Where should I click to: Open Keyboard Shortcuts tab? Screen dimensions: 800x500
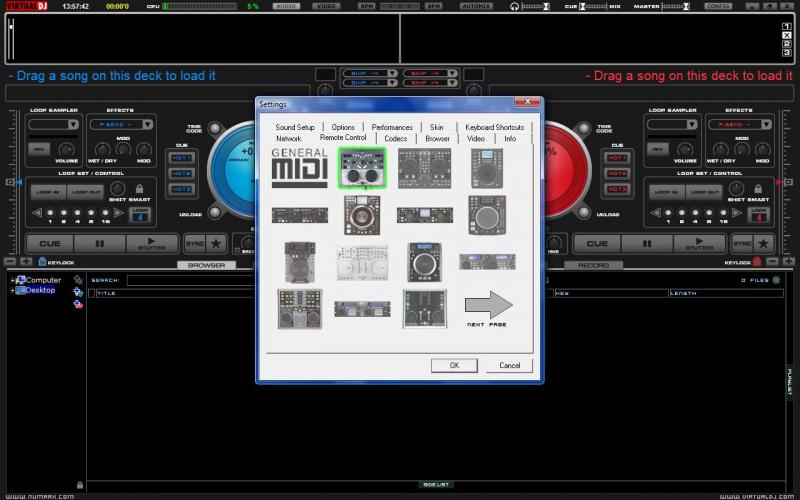[x=494, y=127]
